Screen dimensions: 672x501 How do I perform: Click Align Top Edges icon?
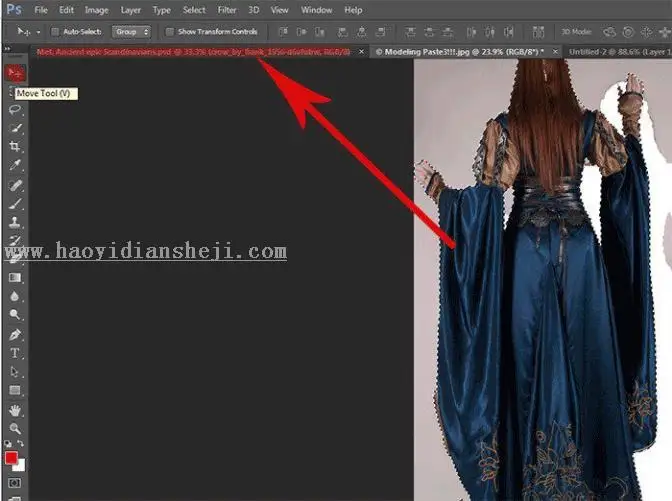click(x=283, y=32)
